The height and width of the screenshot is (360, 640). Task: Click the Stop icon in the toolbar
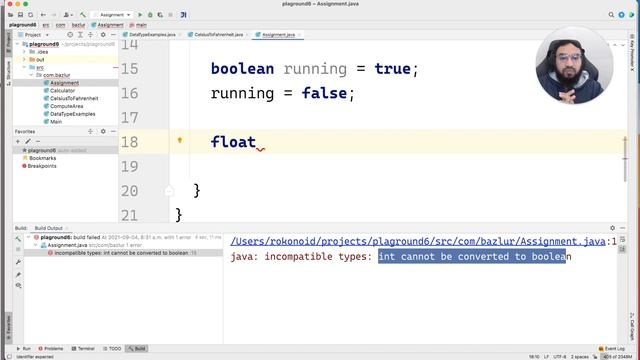coord(171,15)
